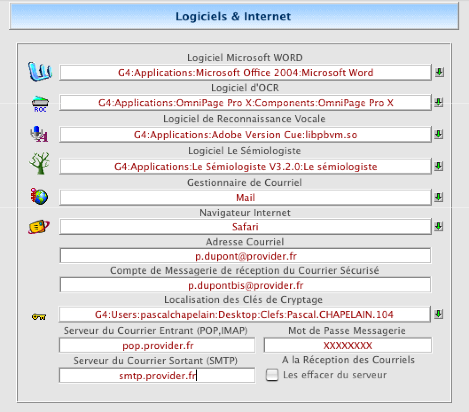The width and height of the screenshot is (469, 412).
Task: Open green arrow chooser for Microsoft Word path
Action: [439, 72]
